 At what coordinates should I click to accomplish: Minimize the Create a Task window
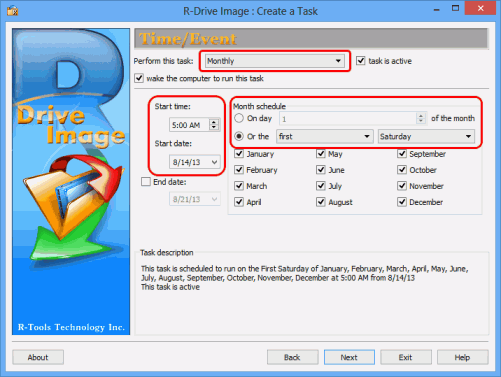click(436, 10)
